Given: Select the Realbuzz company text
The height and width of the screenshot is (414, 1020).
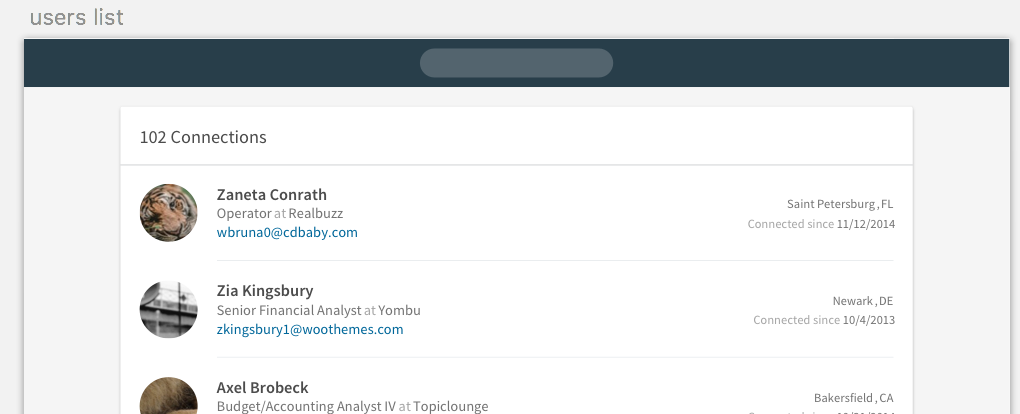Looking at the screenshot, I should pos(316,214).
